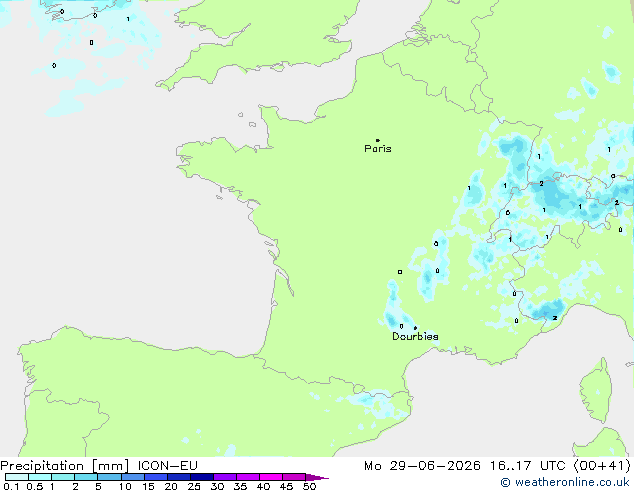Image resolution: width=634 pixels, height=490 pixels.
Task: Pick the 45–50 mm legend swatch
Action: pos(294,477)
